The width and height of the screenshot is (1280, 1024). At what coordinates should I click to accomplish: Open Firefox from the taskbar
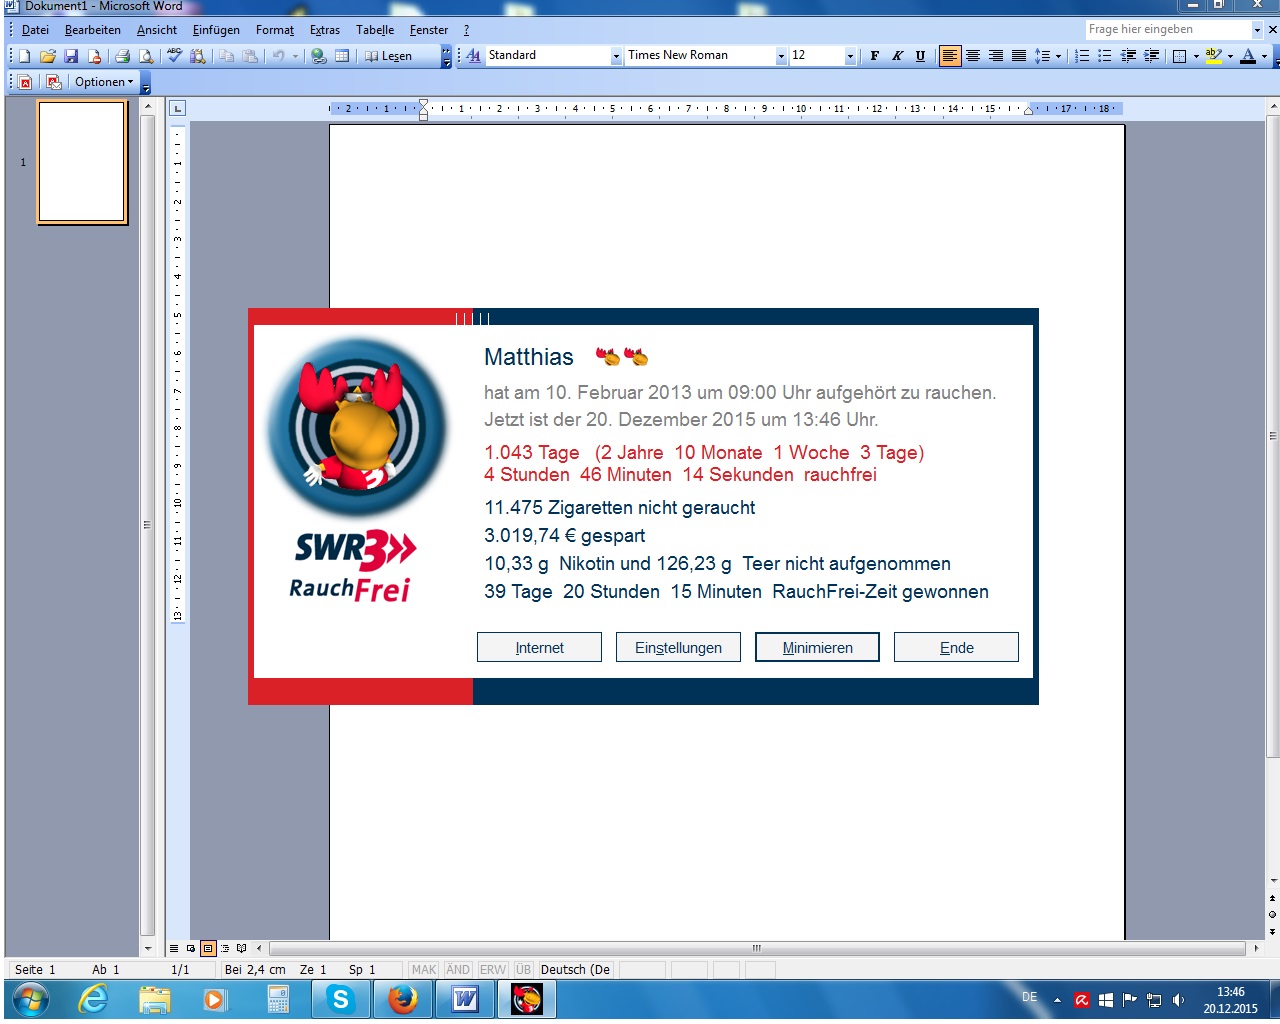(402, 999)
